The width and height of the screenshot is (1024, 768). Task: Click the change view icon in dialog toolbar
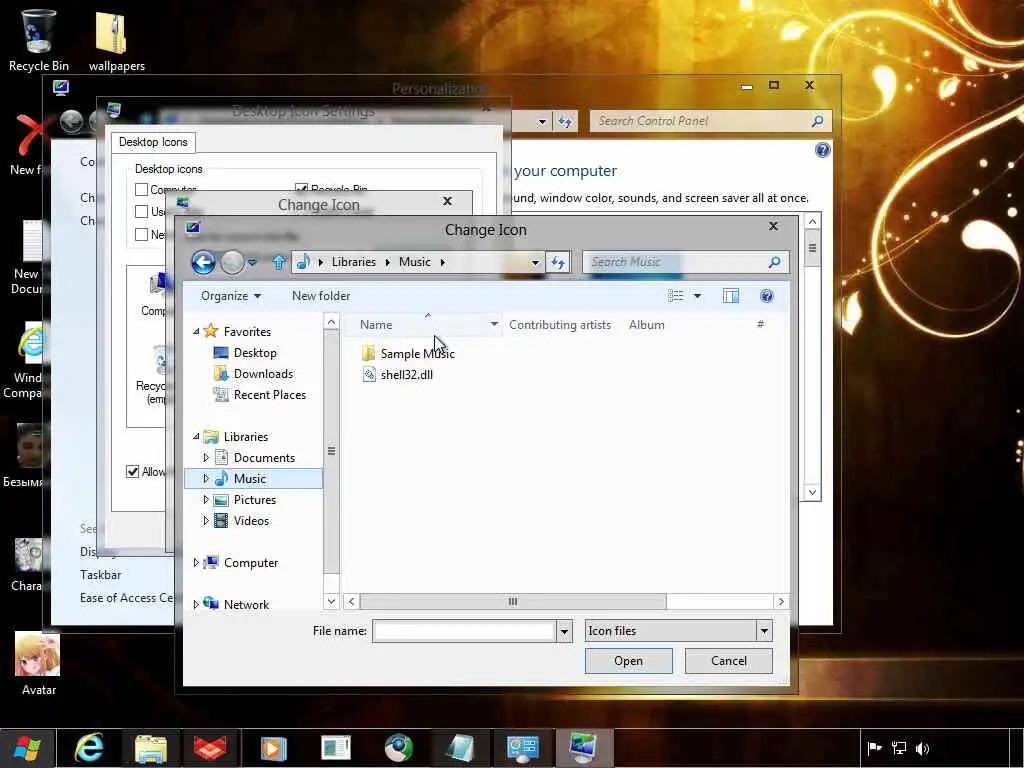coord(675,296)
